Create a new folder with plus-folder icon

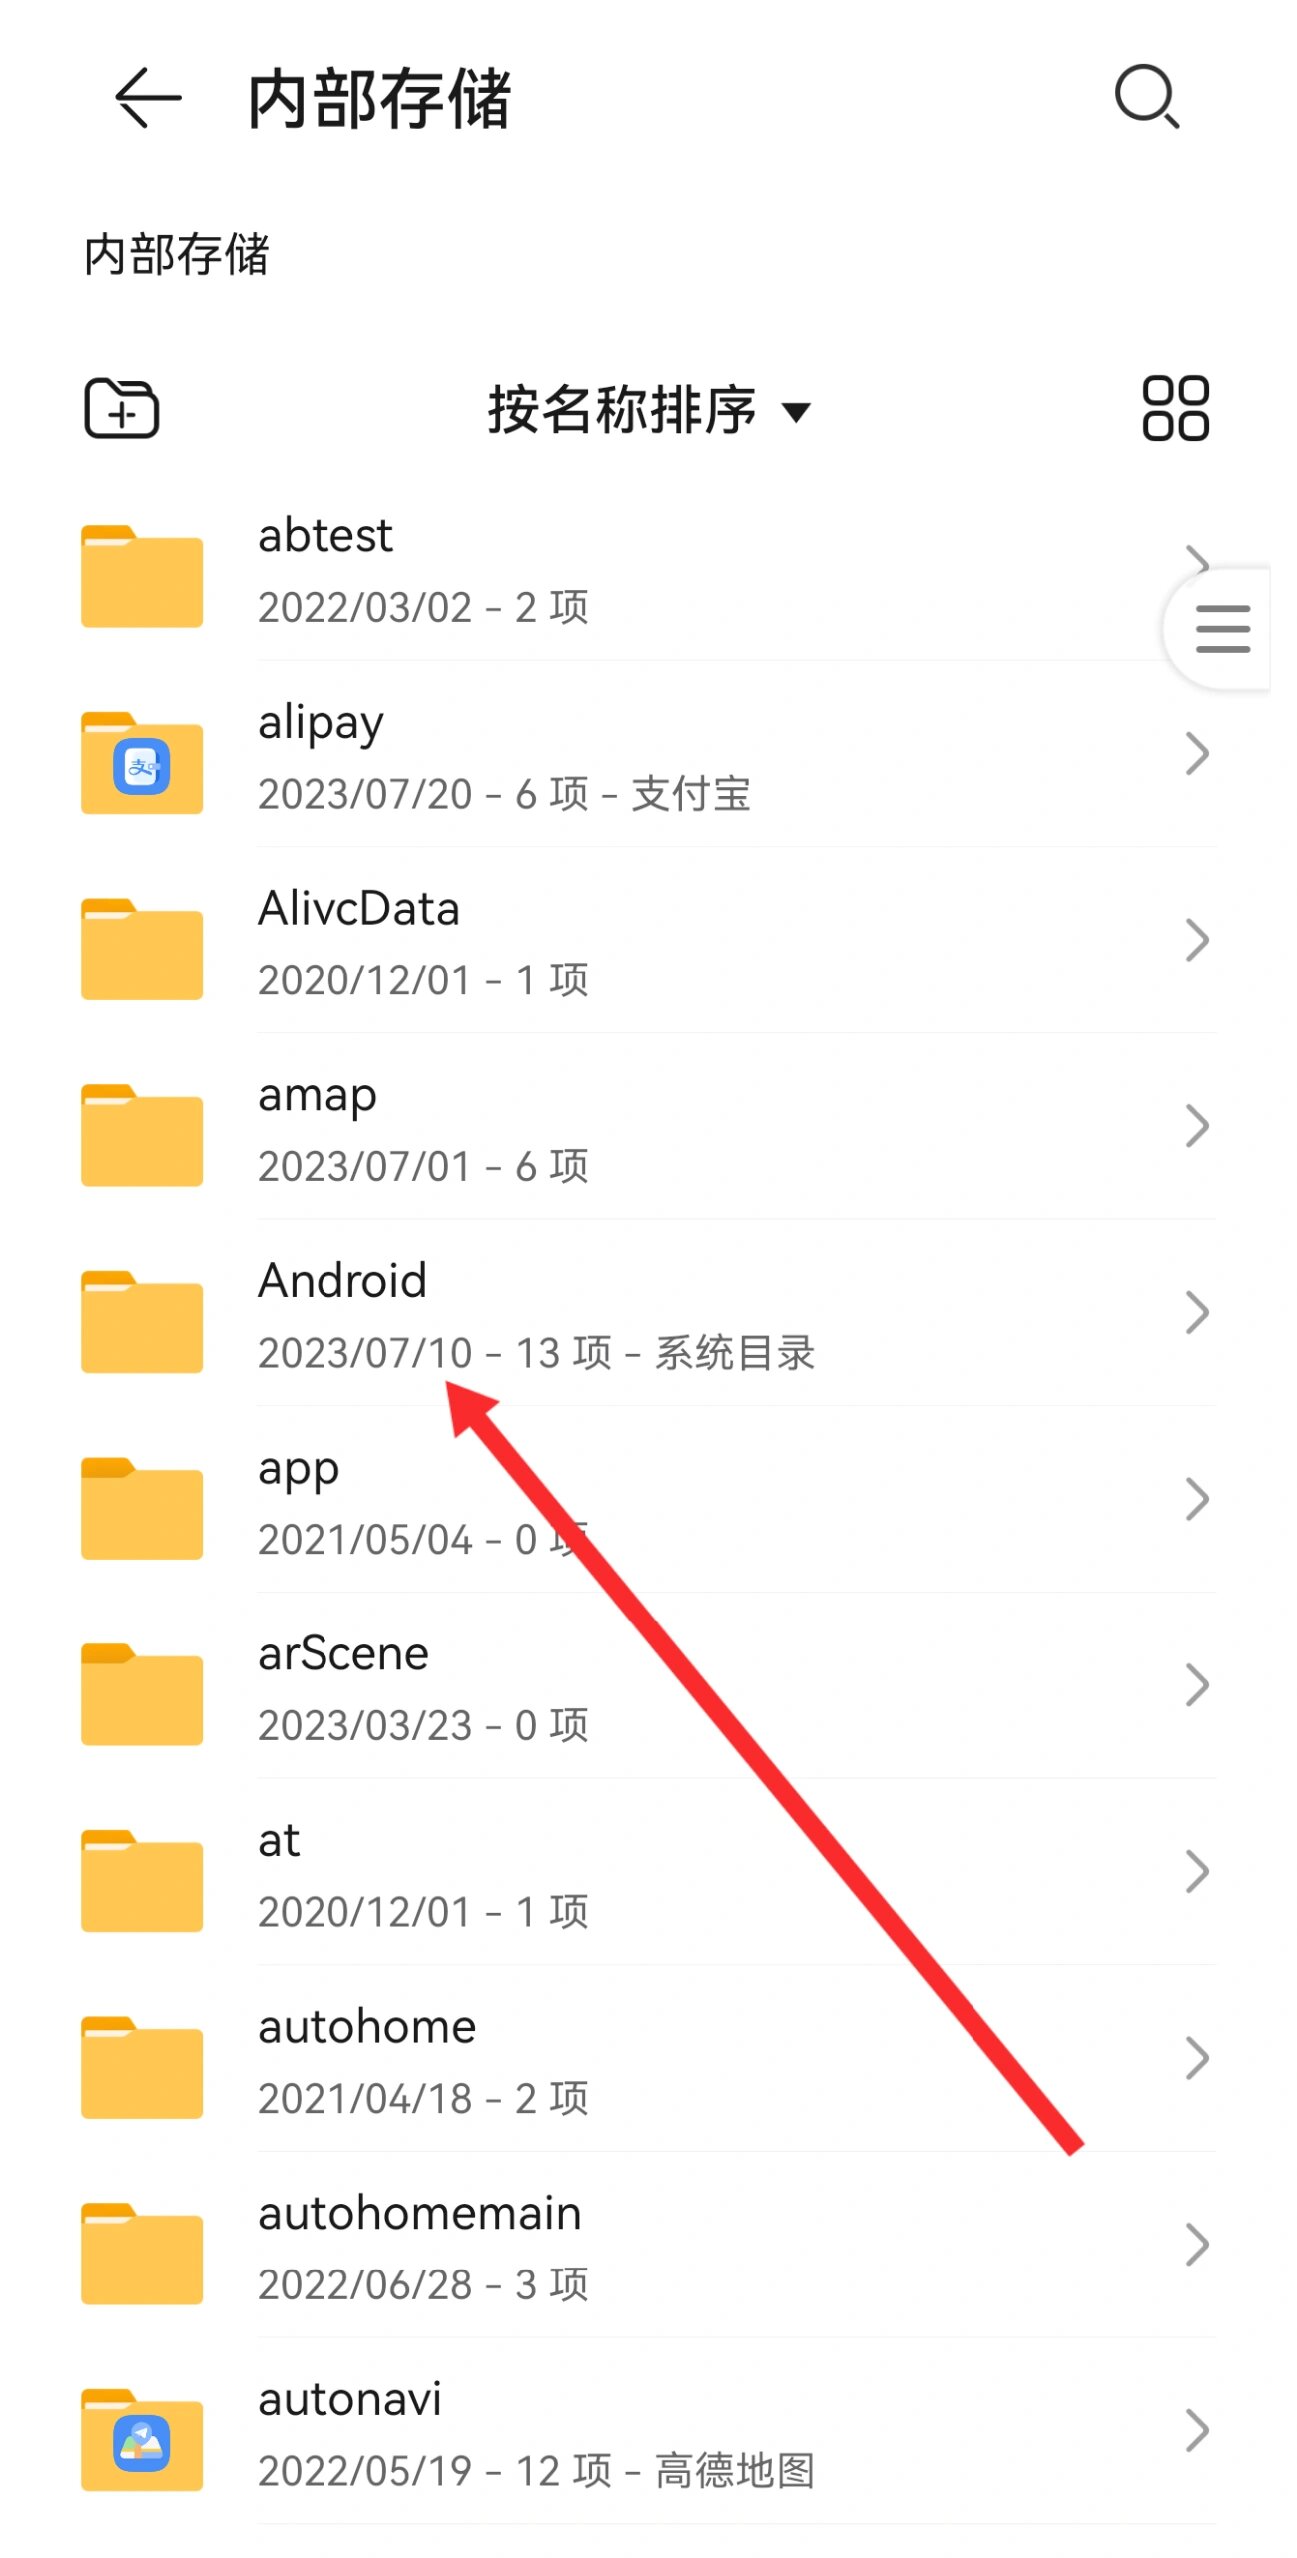coord(121,408)
